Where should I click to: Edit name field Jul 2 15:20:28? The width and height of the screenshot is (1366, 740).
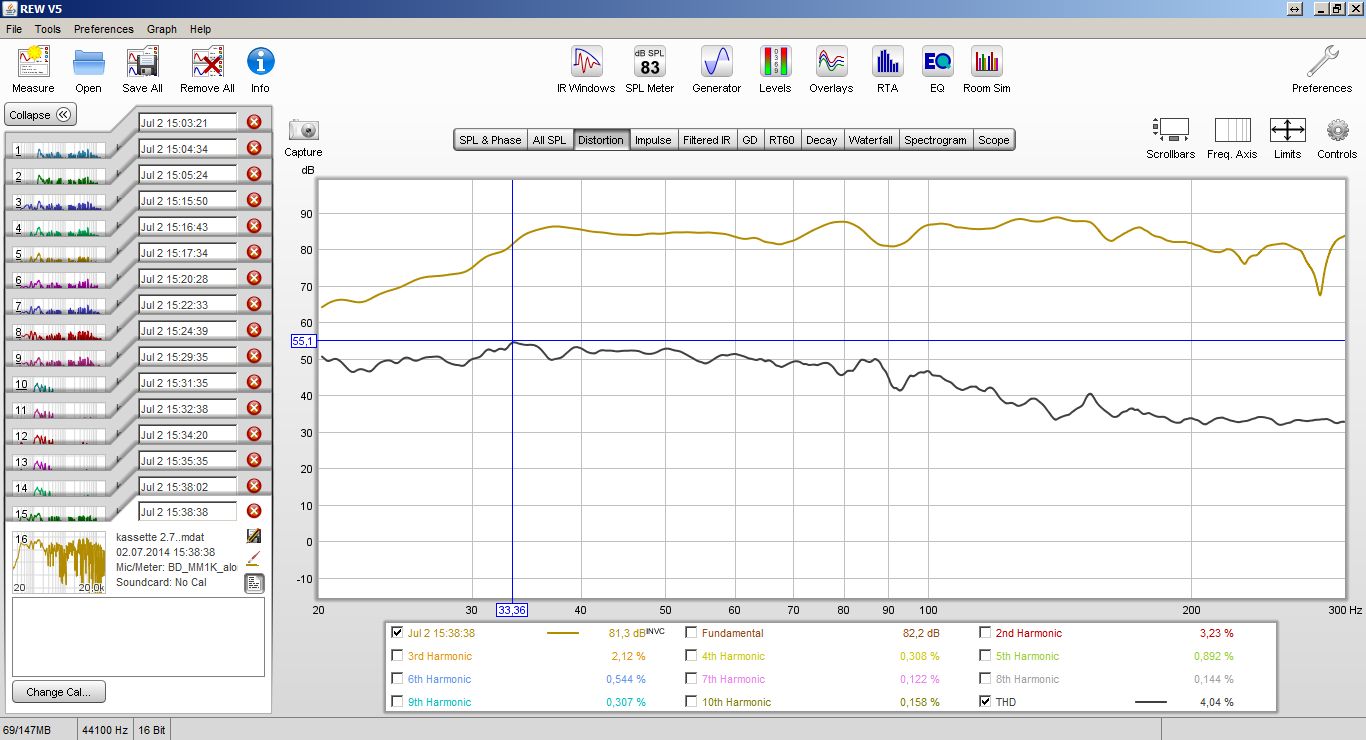(x=187, y=279)
